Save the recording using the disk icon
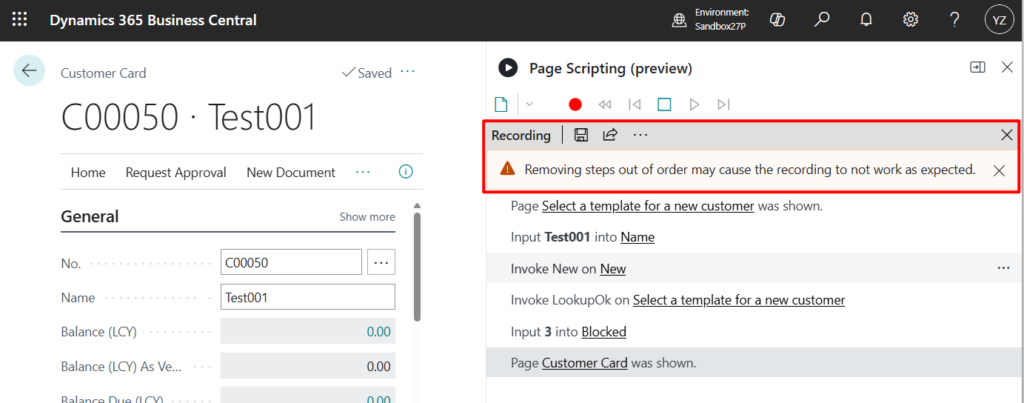This screenshot has width=1024, height=403. click(x=581, y=135)
